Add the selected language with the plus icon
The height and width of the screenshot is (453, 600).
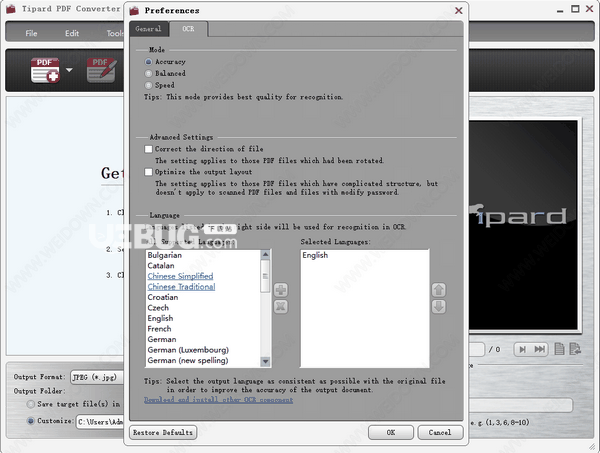point(281,290)
